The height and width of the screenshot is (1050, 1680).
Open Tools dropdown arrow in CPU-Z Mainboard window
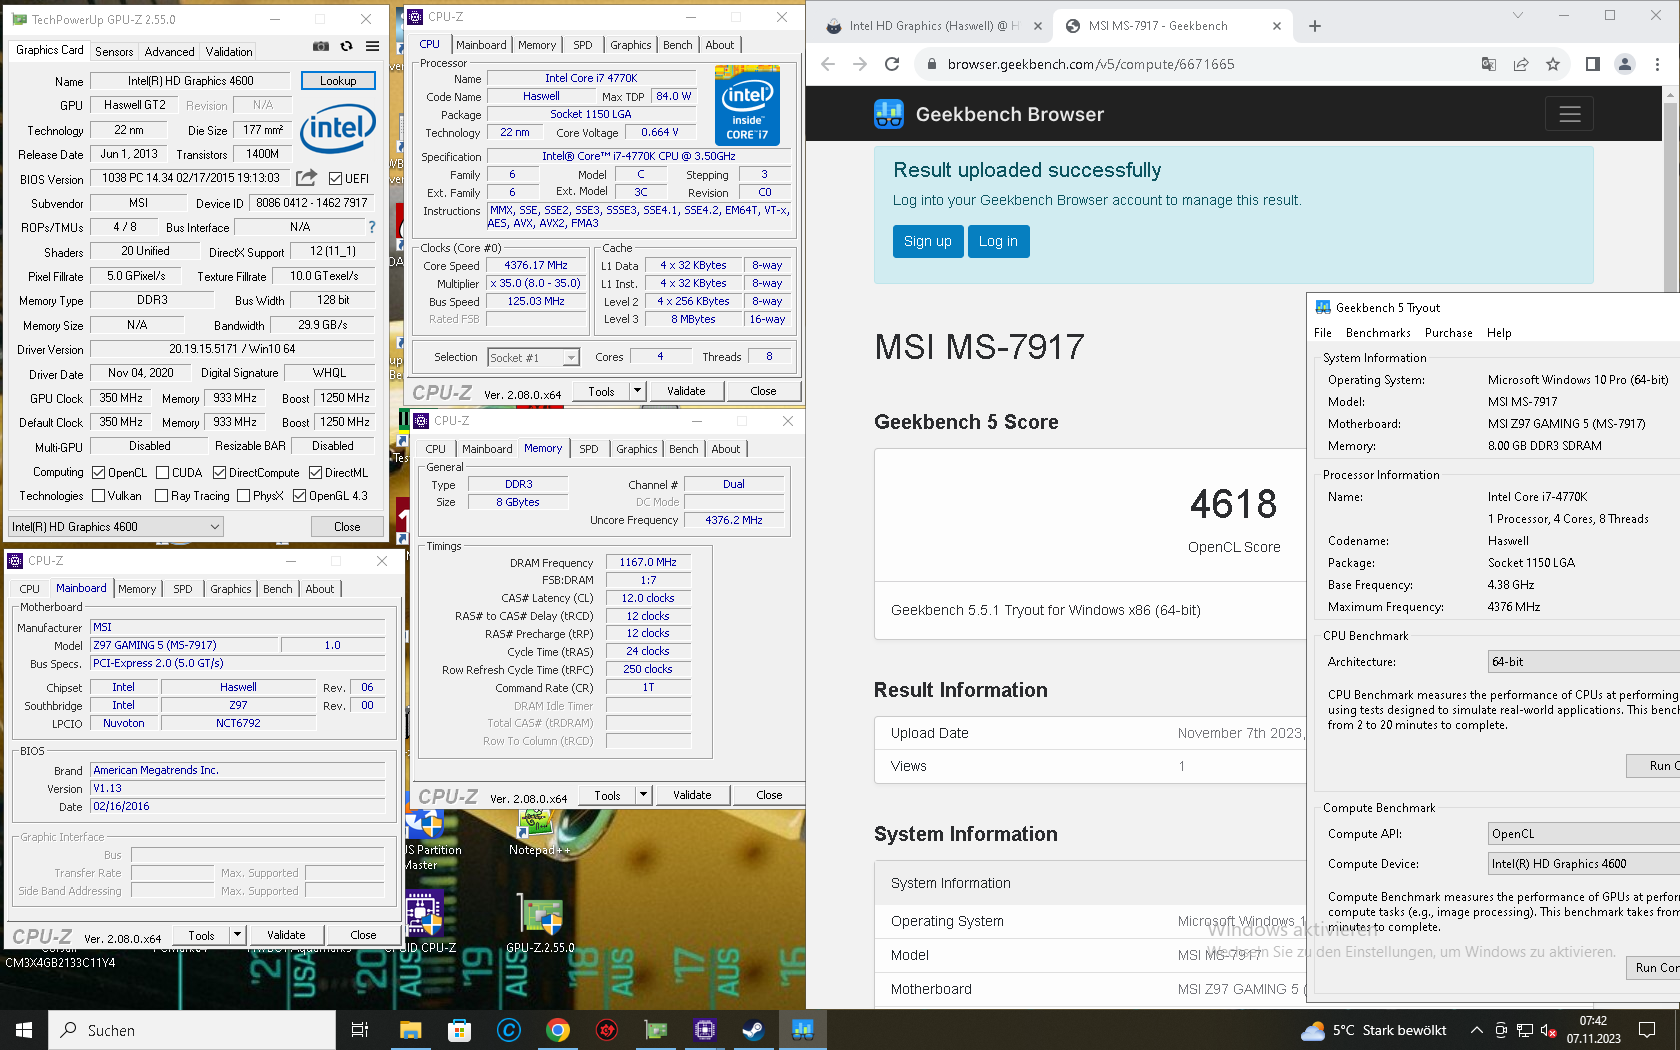coord(237,935)
